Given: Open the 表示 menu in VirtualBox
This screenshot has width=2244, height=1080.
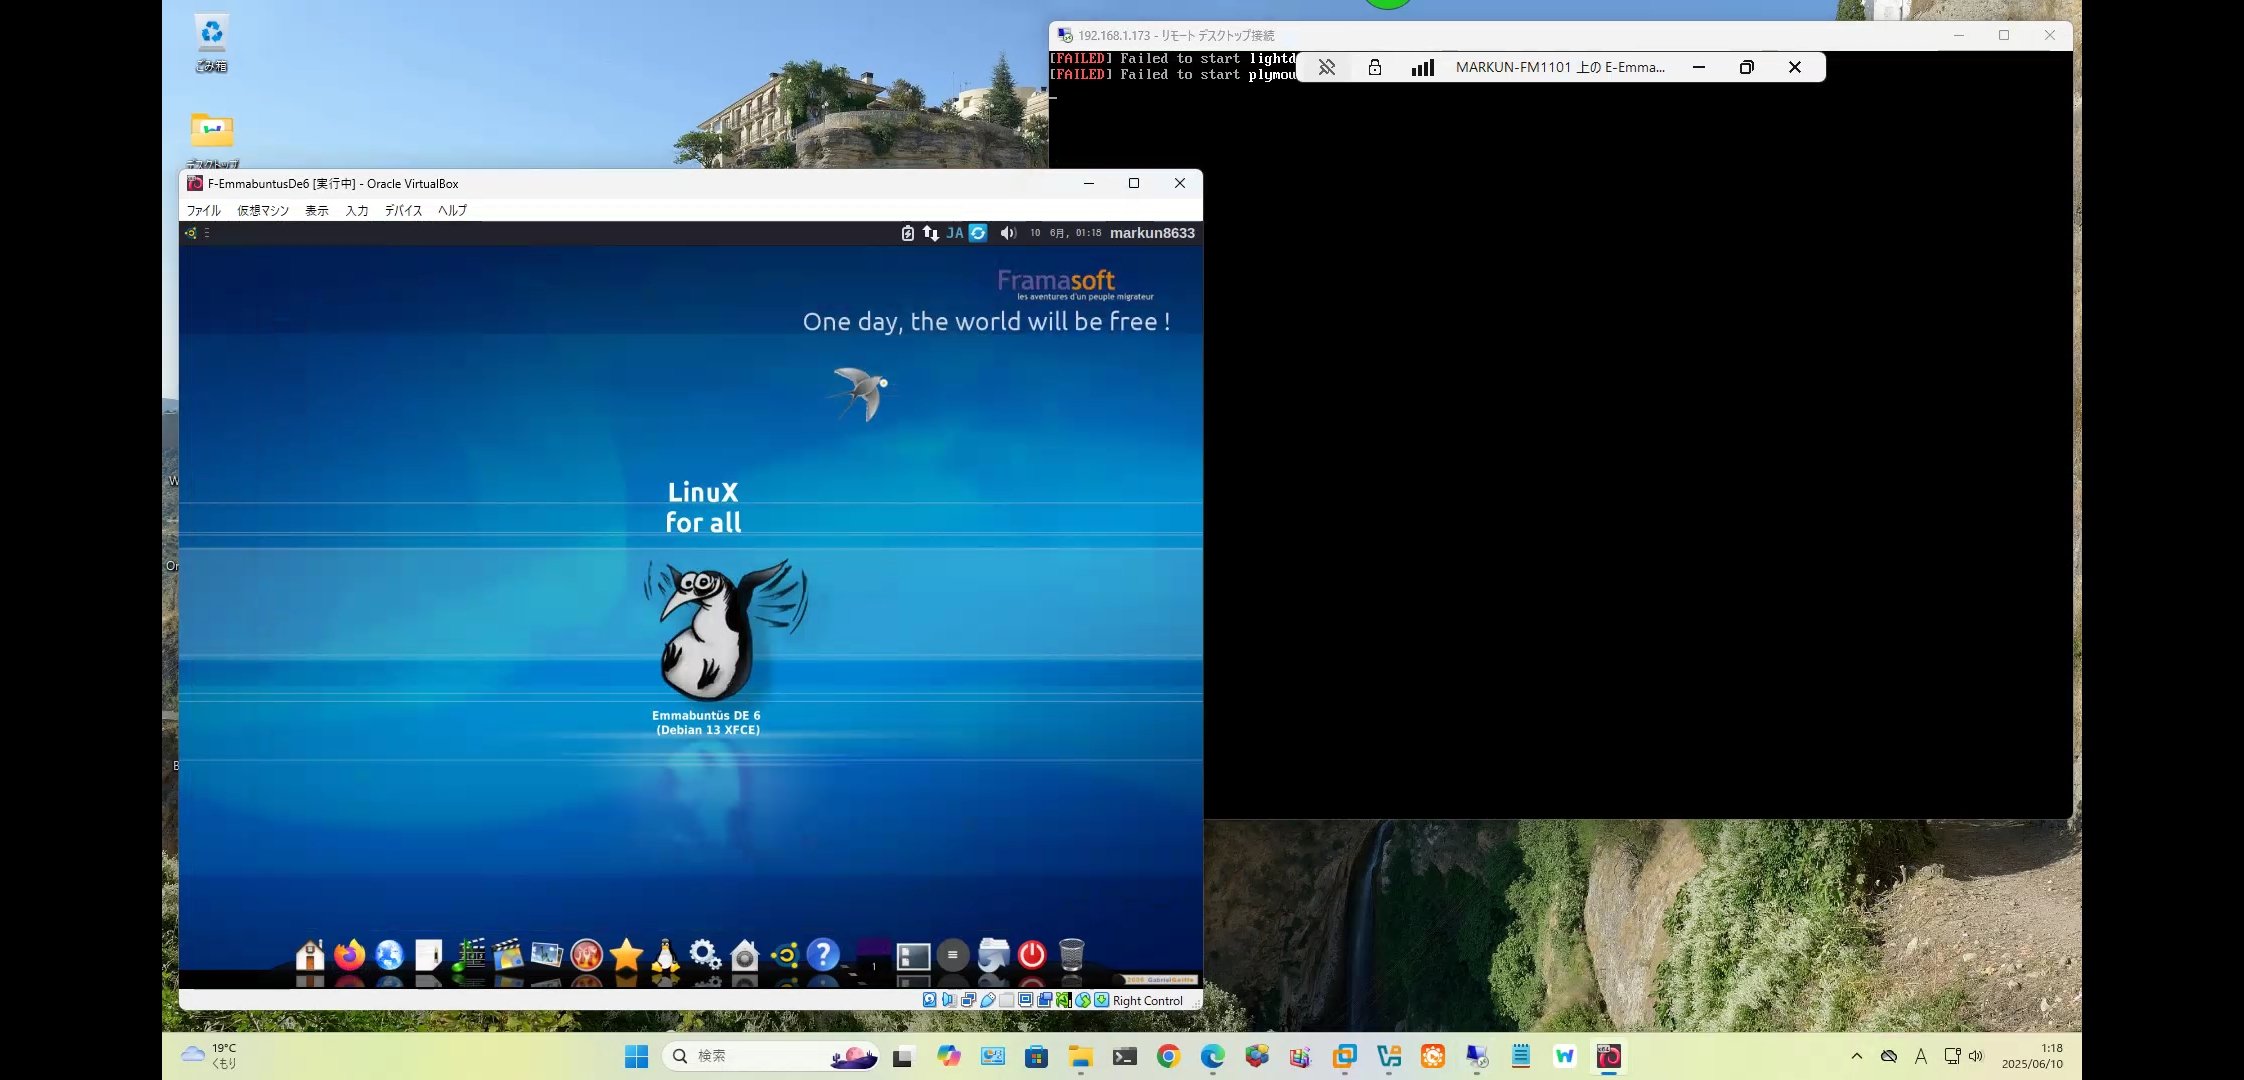Looking at the screenshot, I should pyautogui.click(x=317, y=210).
